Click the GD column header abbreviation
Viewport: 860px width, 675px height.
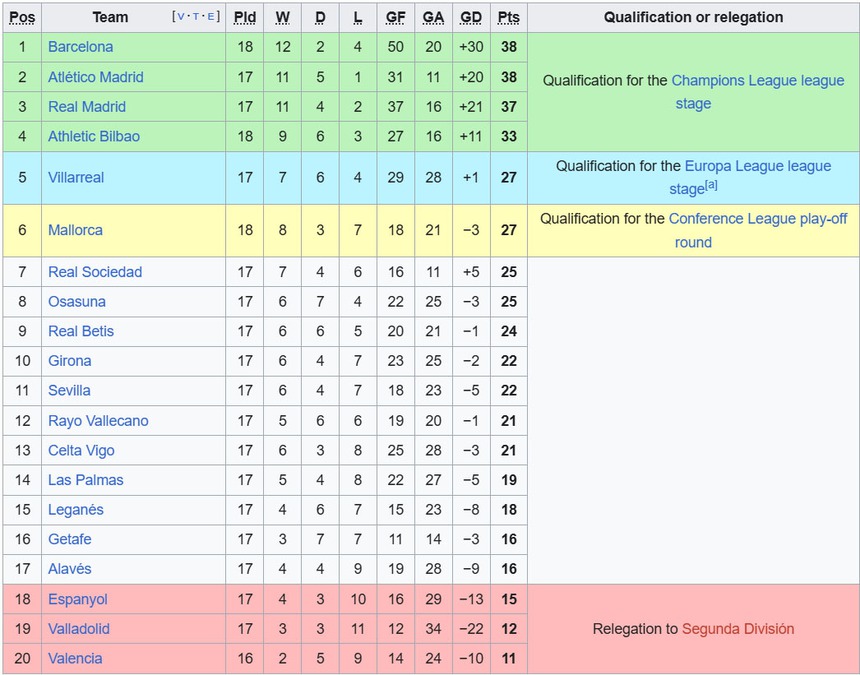[x=471, y=17]
